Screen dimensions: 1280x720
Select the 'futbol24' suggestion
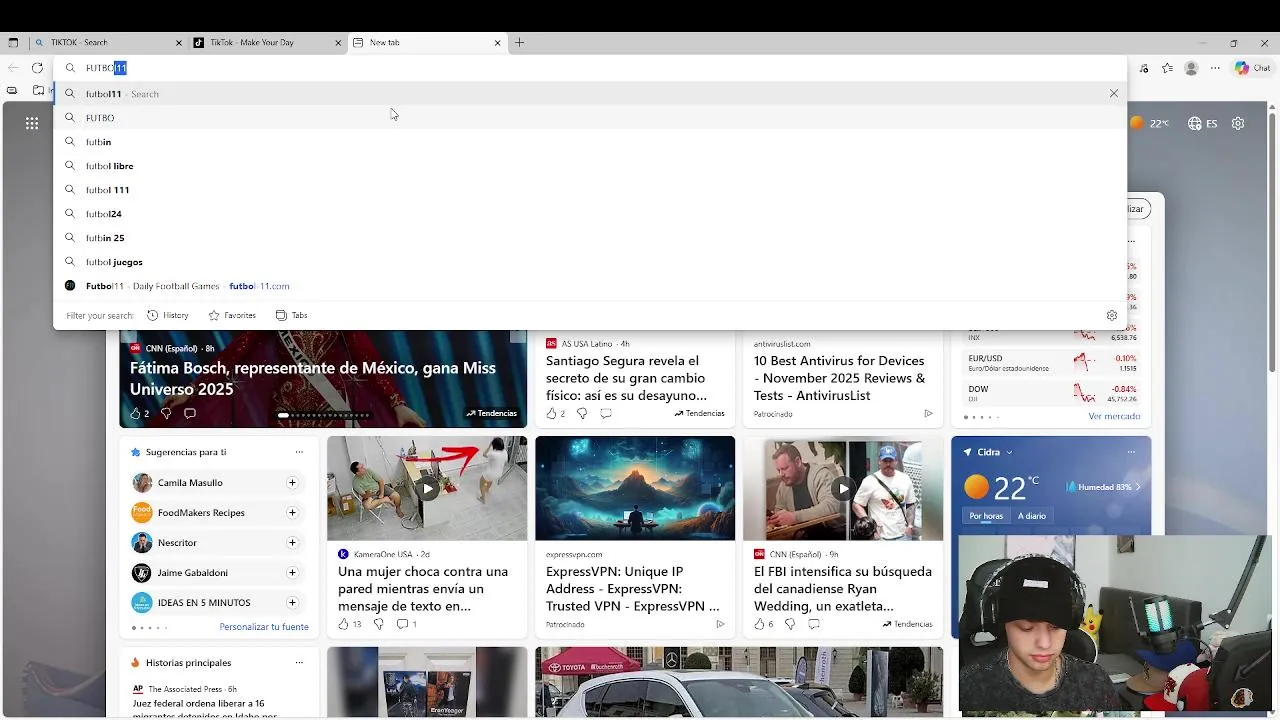(590, 214)
